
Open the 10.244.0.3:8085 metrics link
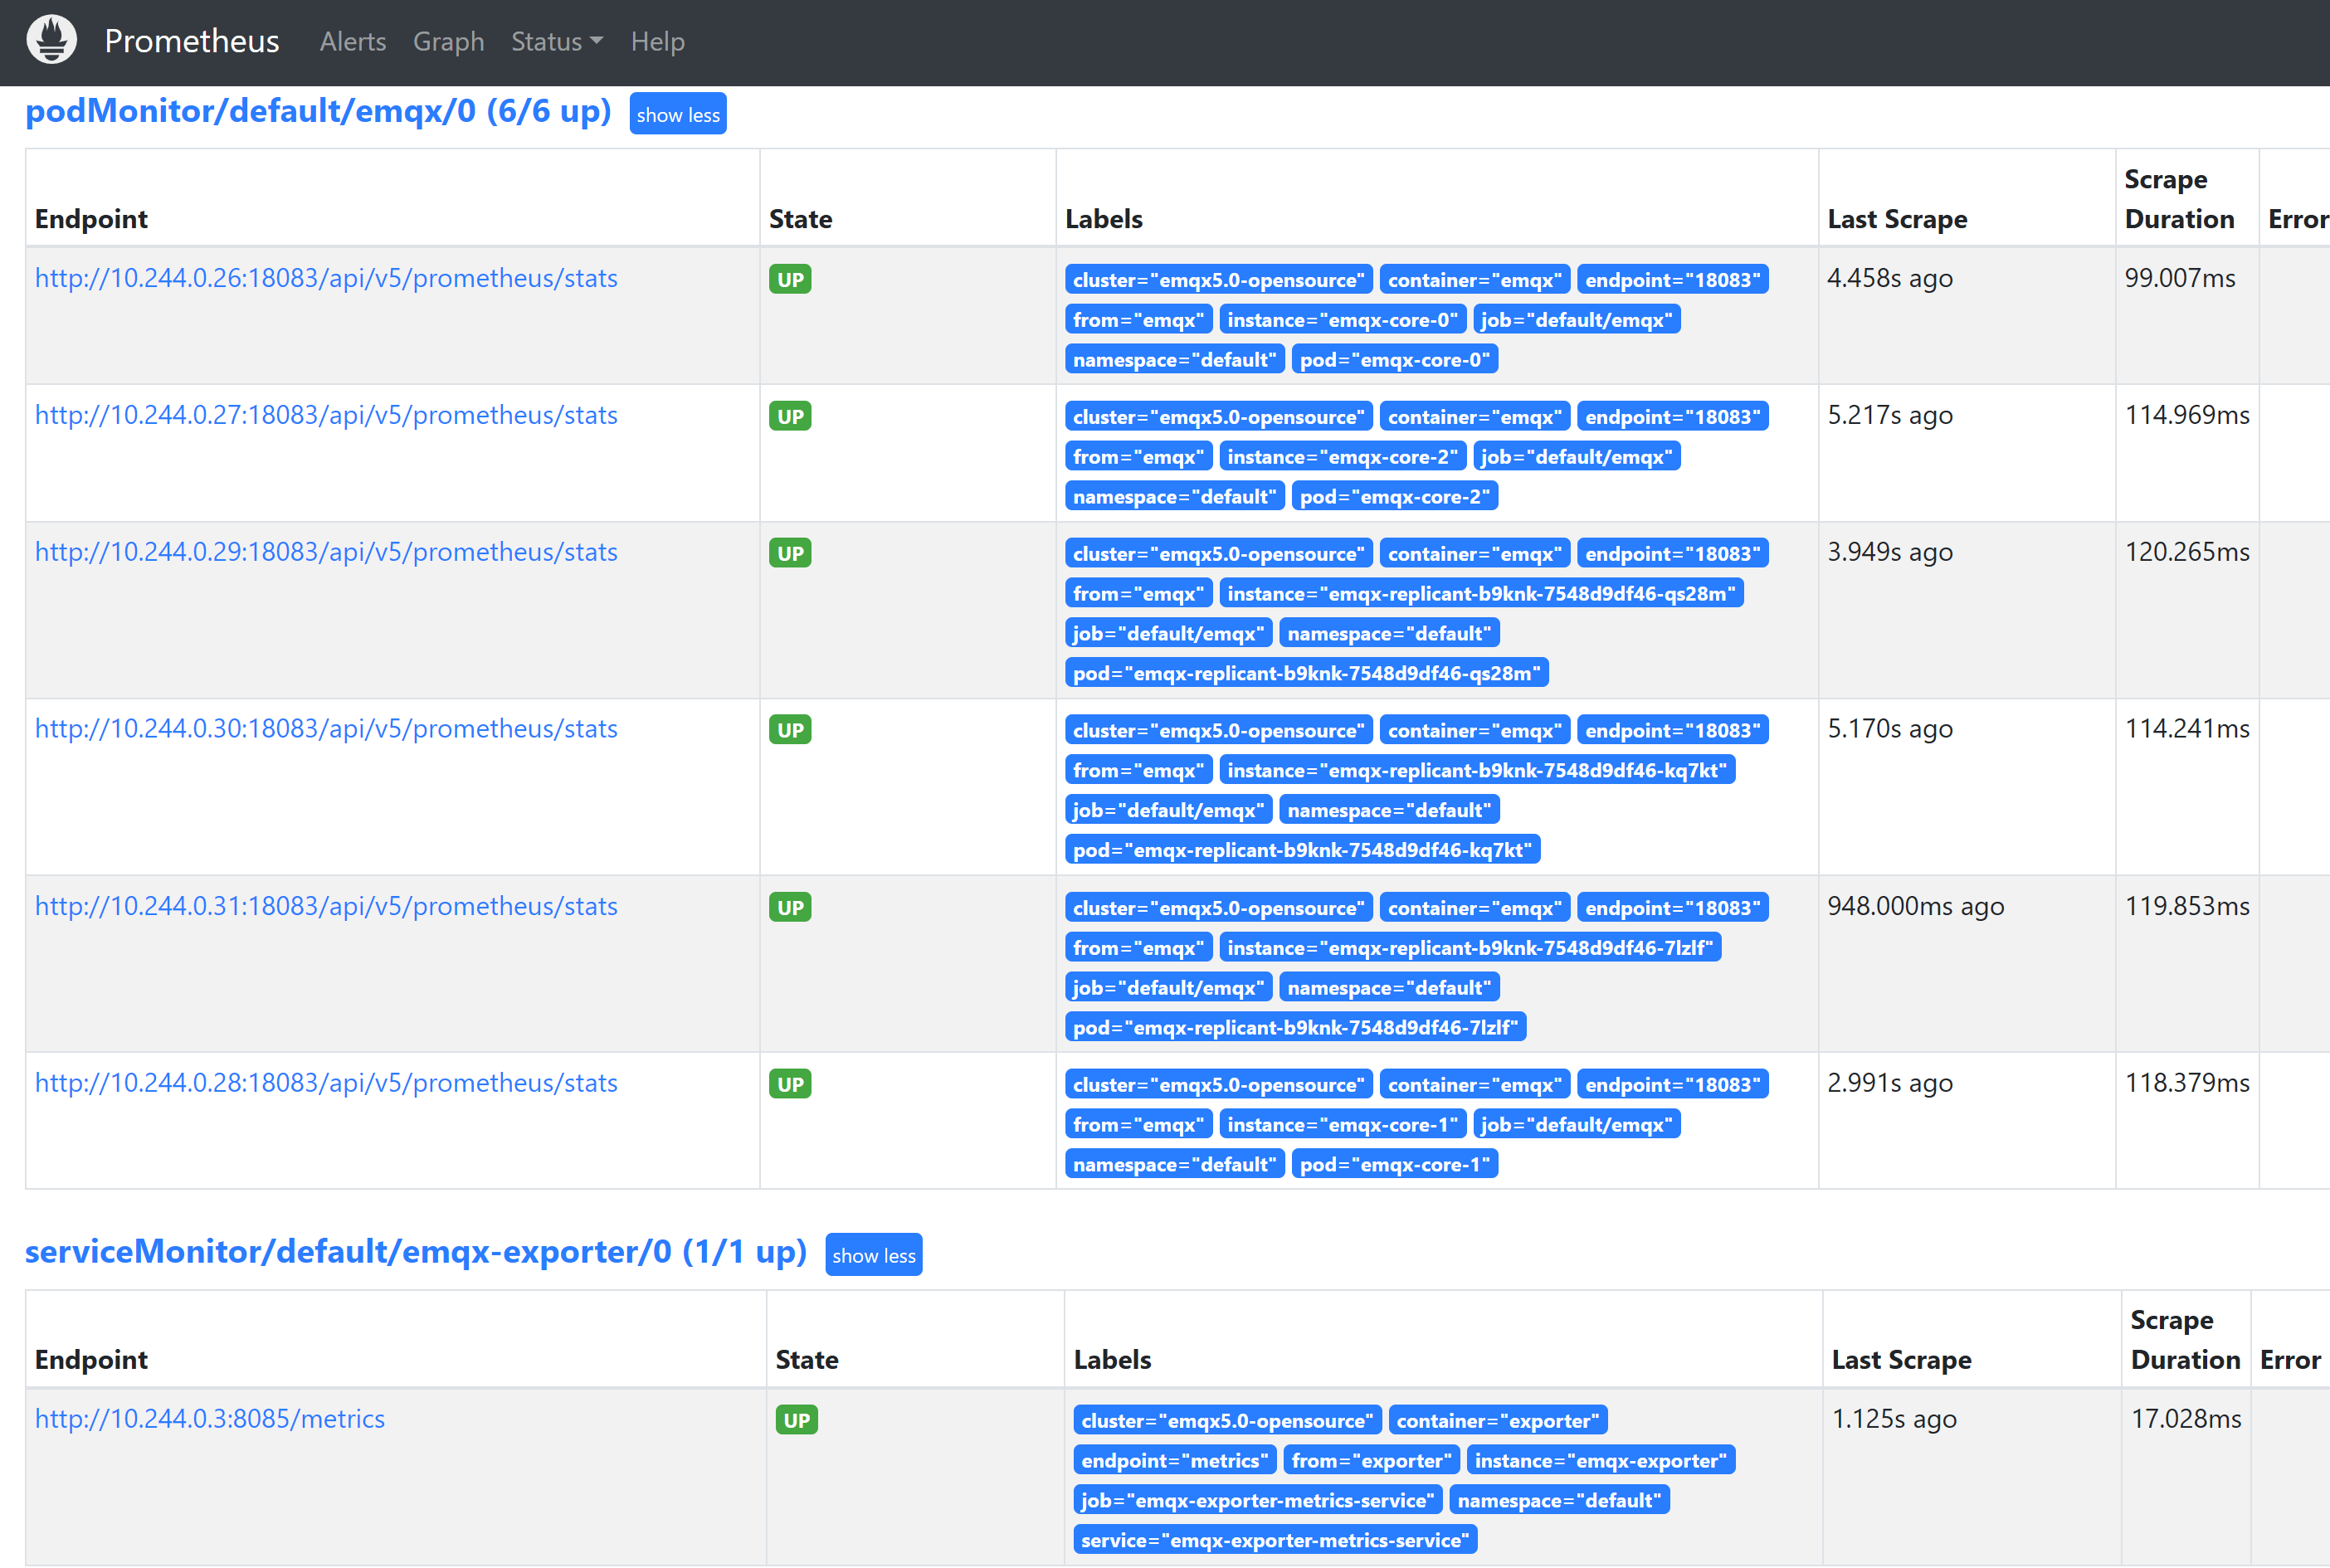(210, 1419)
